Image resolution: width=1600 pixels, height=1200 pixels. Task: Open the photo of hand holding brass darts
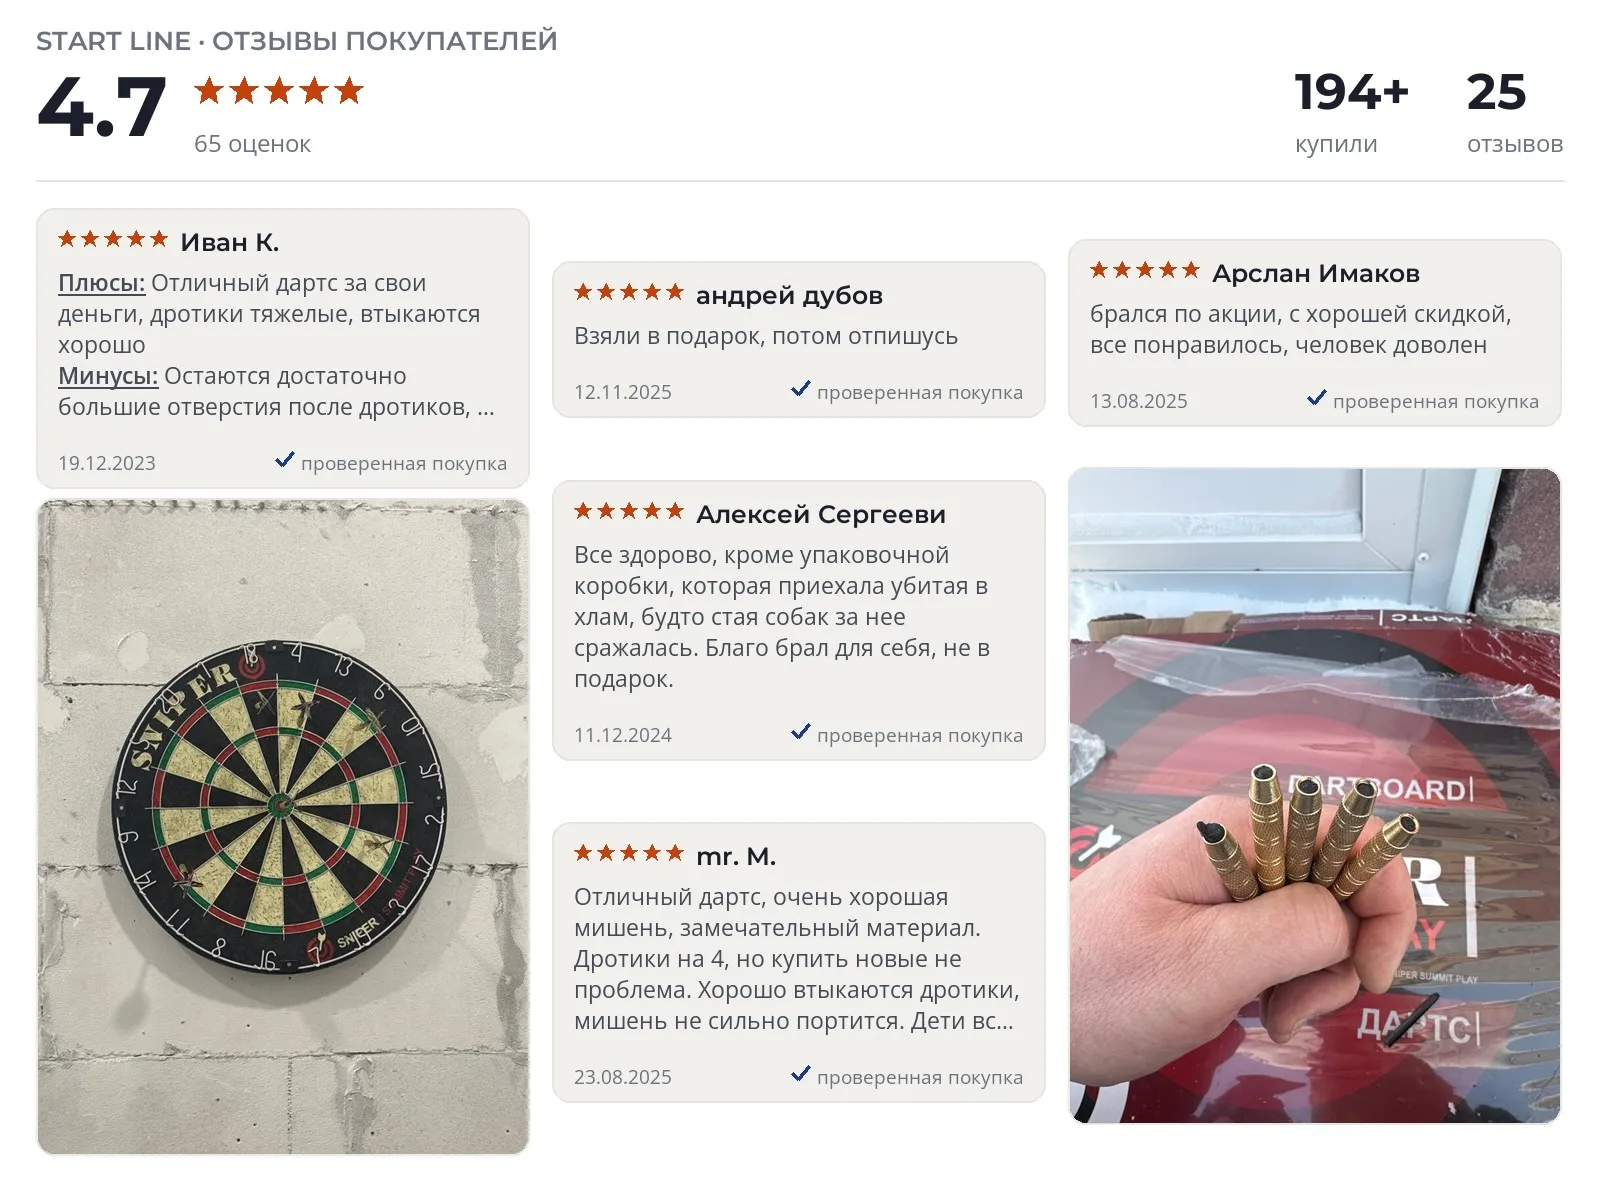click(1315, 796)
